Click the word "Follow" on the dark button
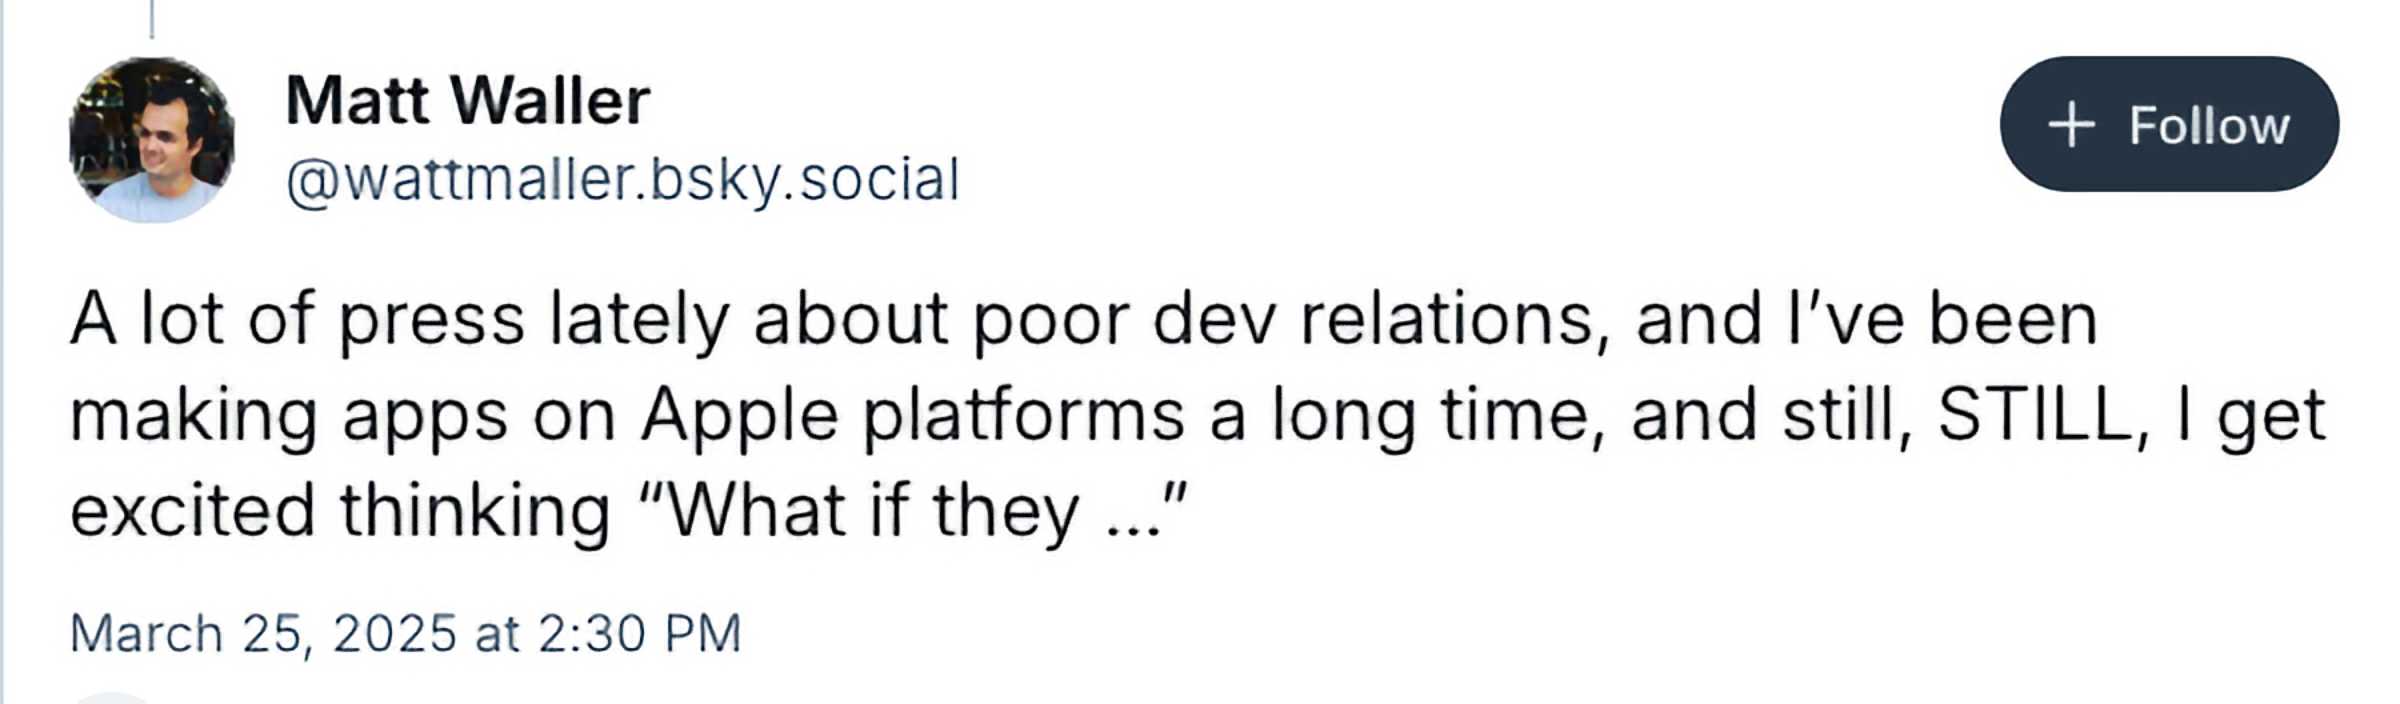Image resolution: width=2400 pixels, height=704 pixels. click(2208, 126)
